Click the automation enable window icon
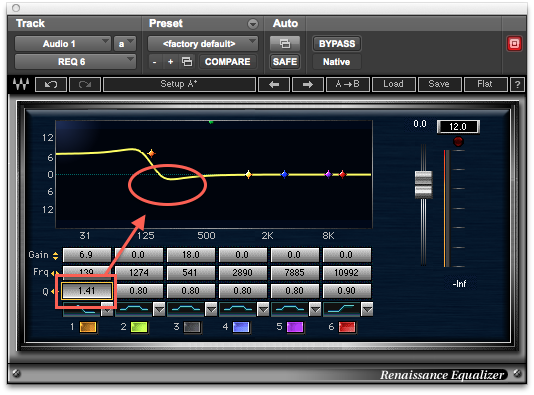Screen dimensions: 534x395 [x=285, y=44]
